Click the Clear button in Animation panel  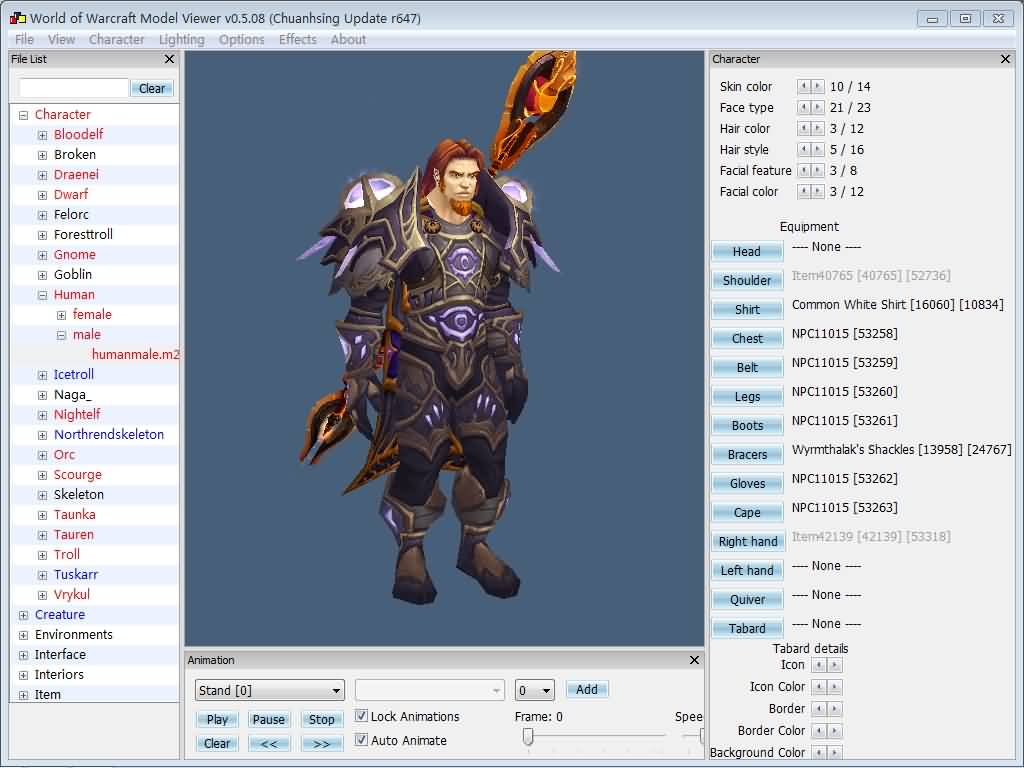tap(217, 743)
